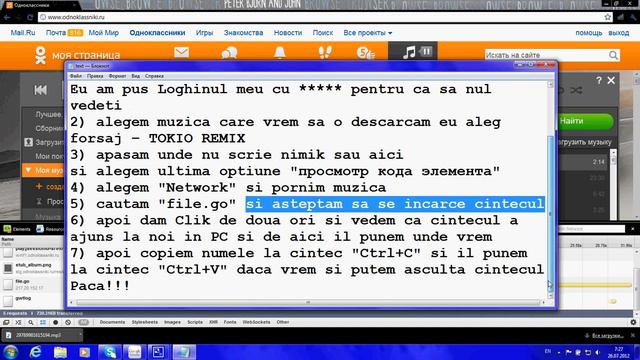Click the Notepad horizontal scrollbar
Image resolution: width=640 pixels, height=360 pixels.
tap(308, 302)
